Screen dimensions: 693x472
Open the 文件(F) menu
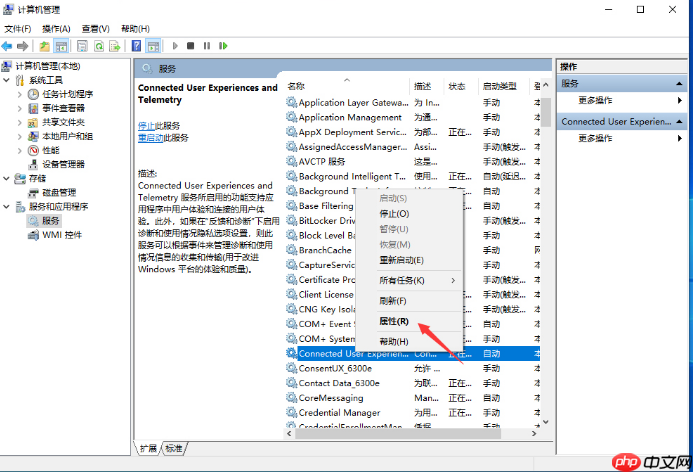pos(18,29)
